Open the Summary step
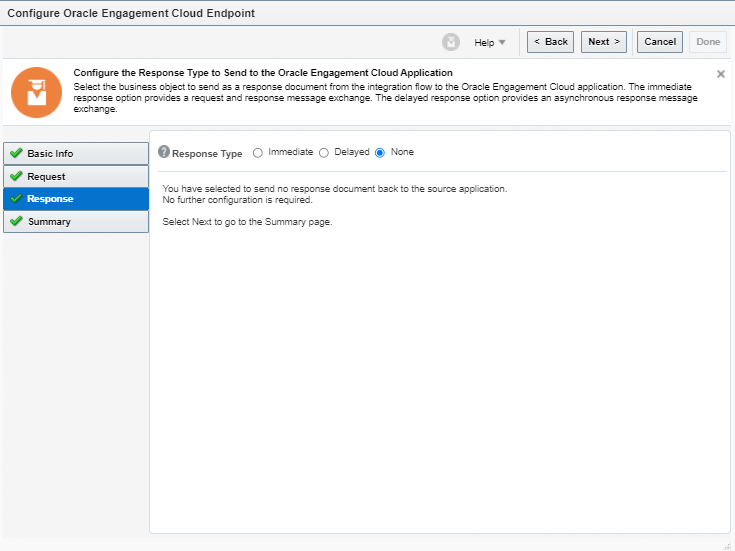This screenshot has height=551, width=735. [x=76, y=221]
